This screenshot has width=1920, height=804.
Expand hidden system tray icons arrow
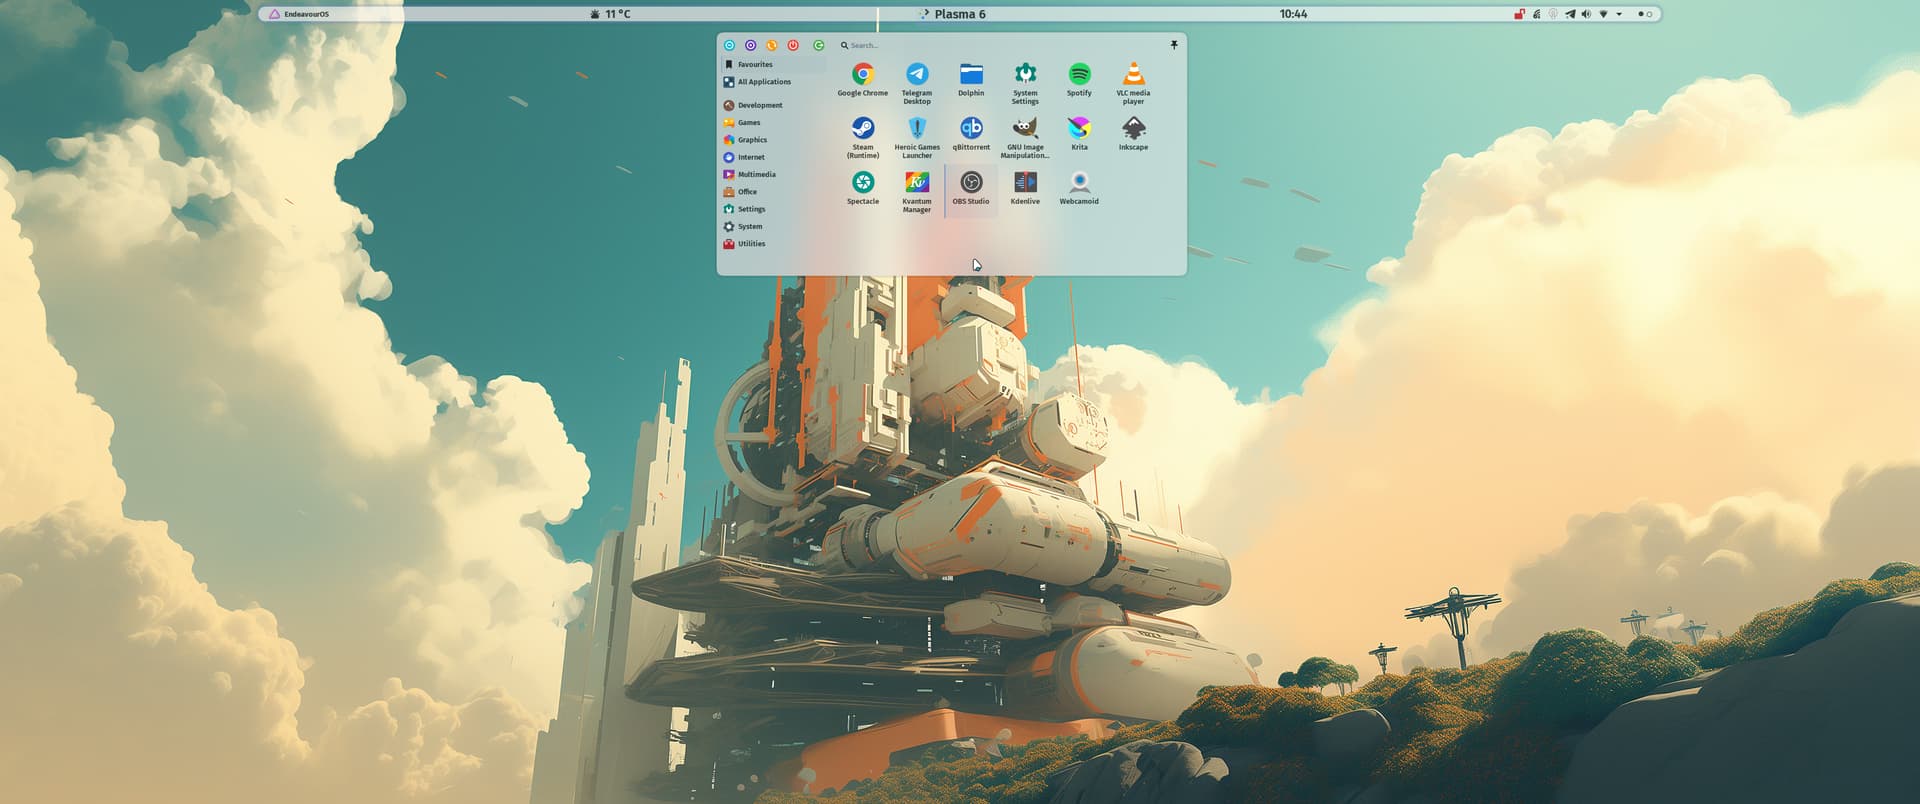pyautogui.click(x=1619, y=14)
